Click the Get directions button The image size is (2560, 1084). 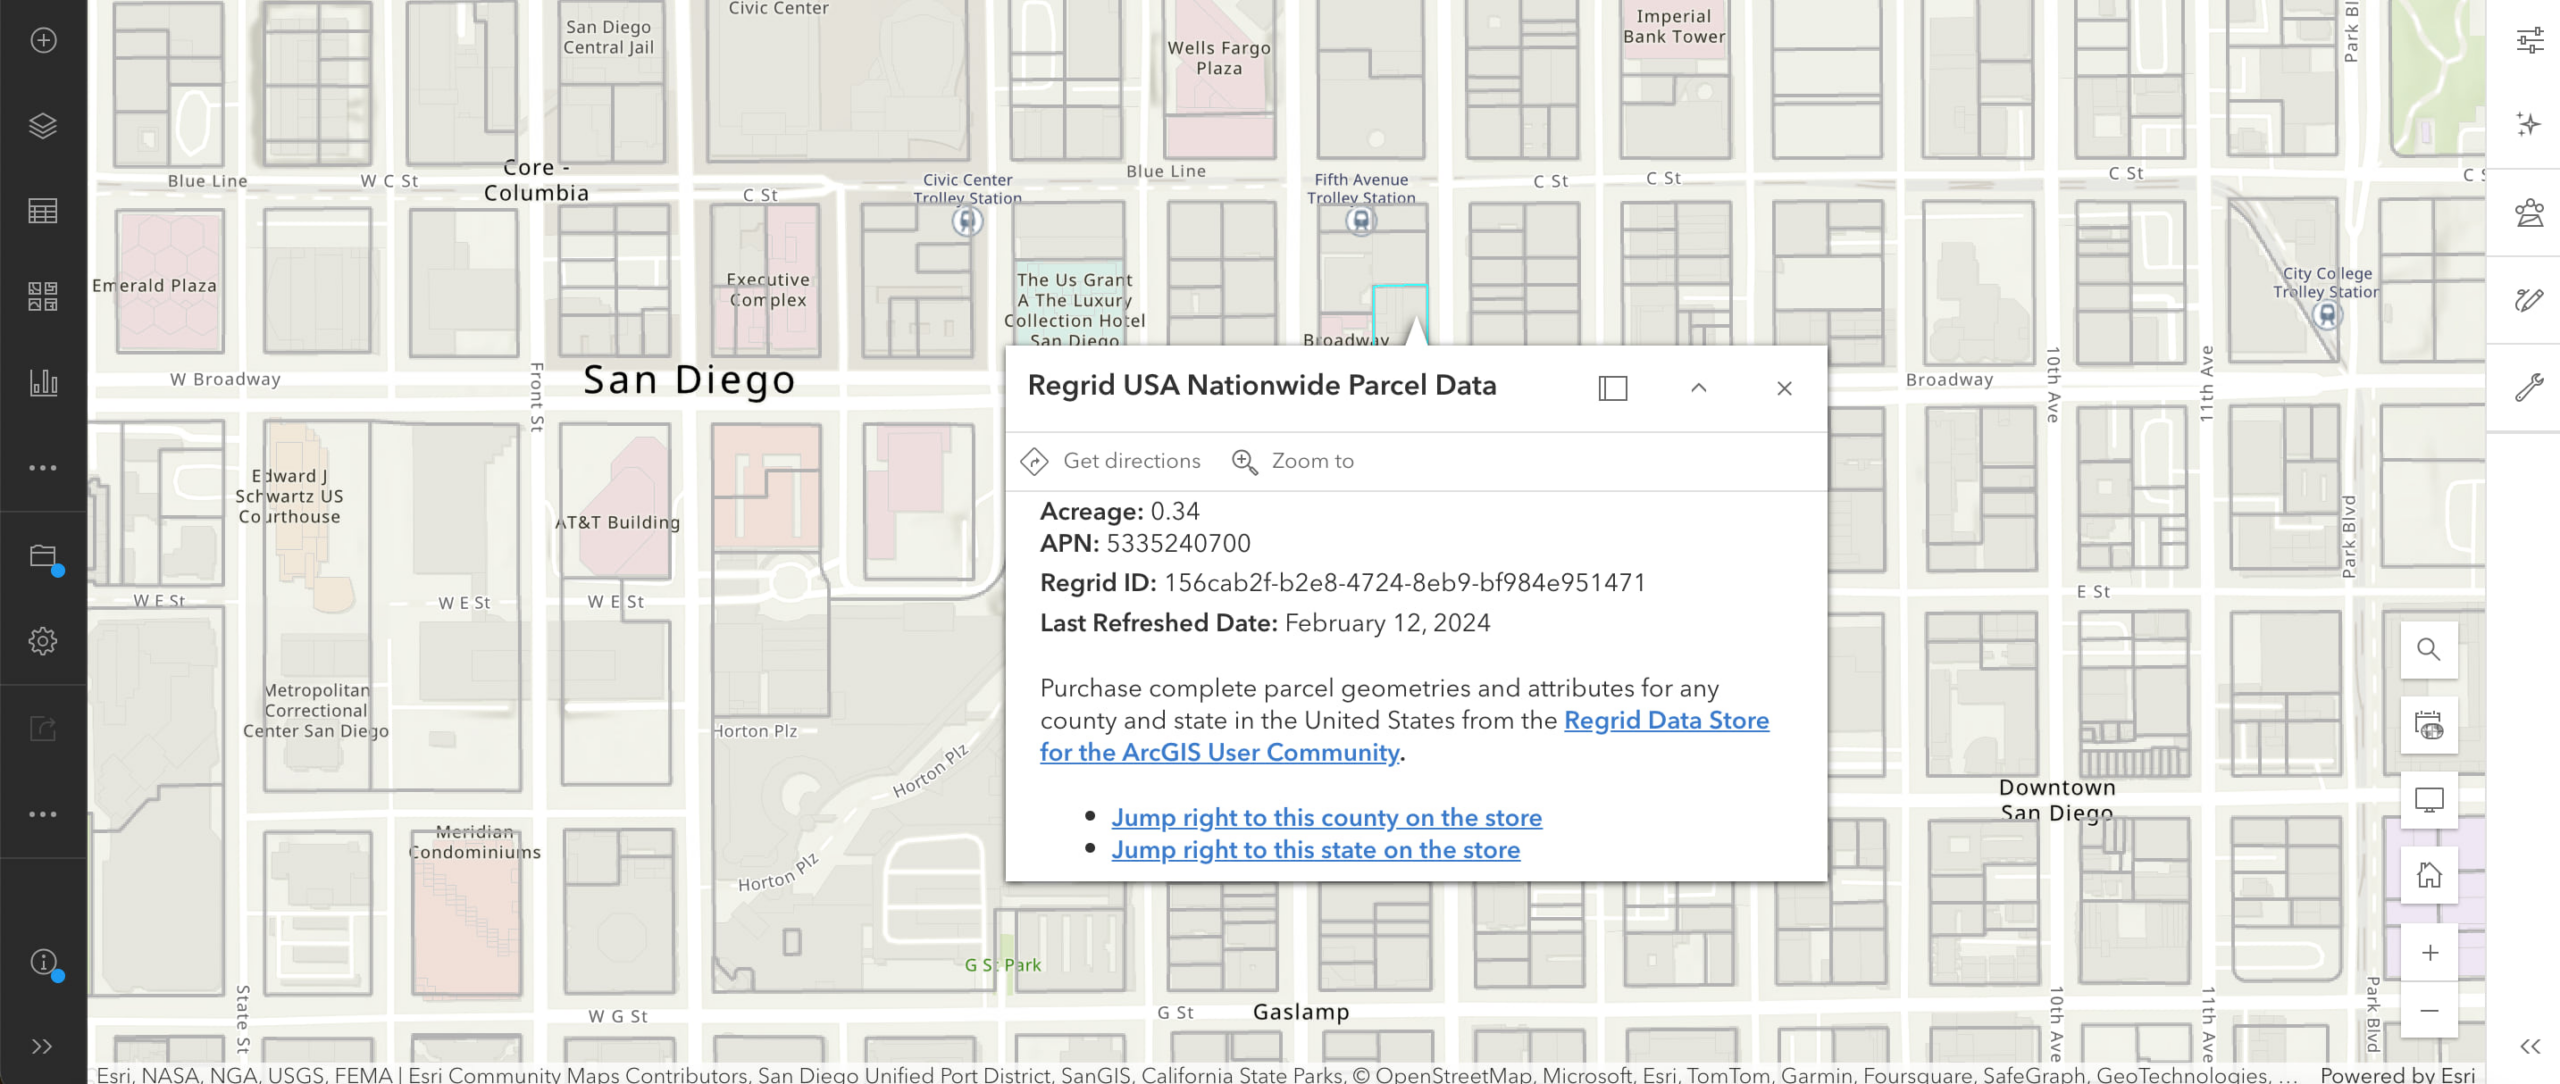(1110, 461)
